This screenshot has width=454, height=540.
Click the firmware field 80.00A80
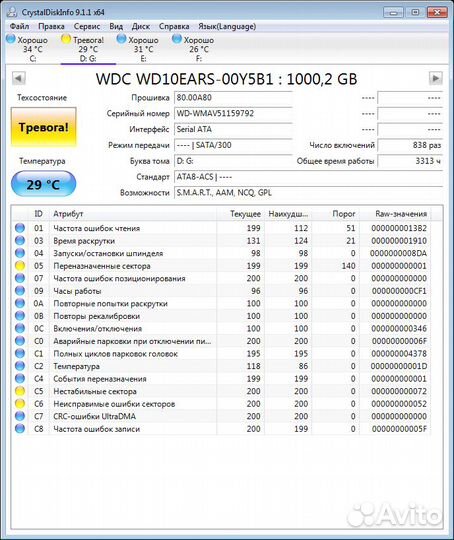[233, 98]
